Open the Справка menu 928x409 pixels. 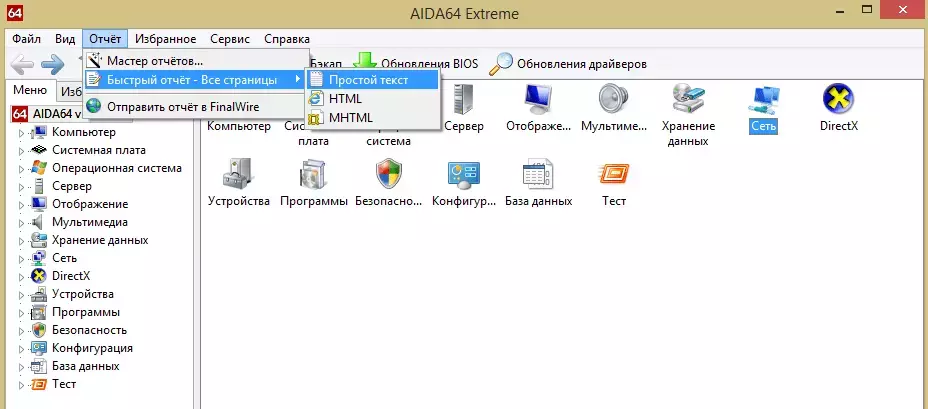click(x=287, y=39)
